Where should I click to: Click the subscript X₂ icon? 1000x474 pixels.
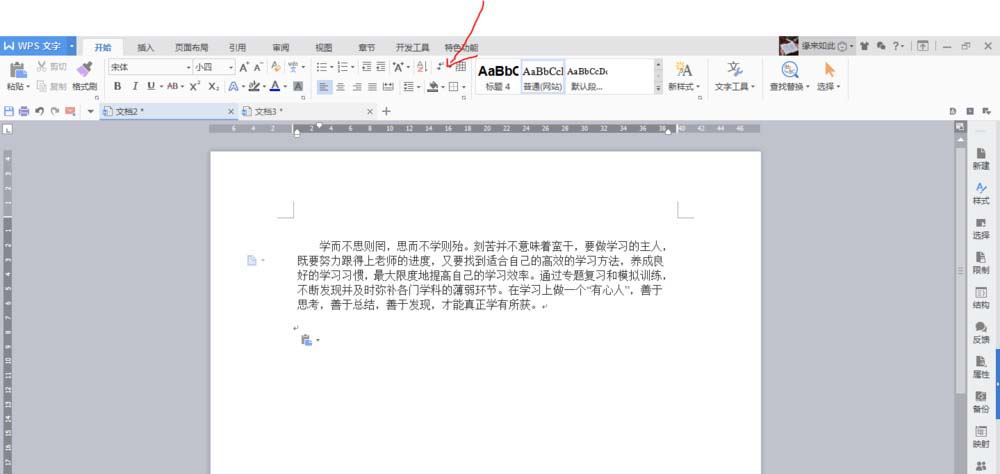coord(214,86)
